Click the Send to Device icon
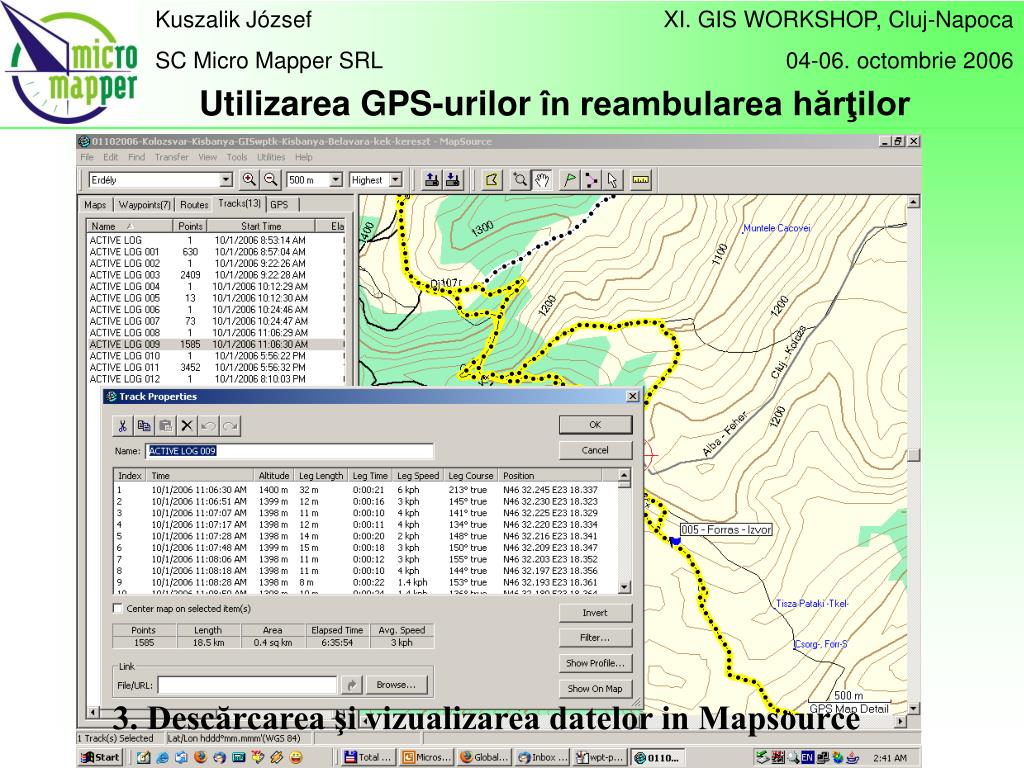The image size is (1024, 768). tap(431, 180)
